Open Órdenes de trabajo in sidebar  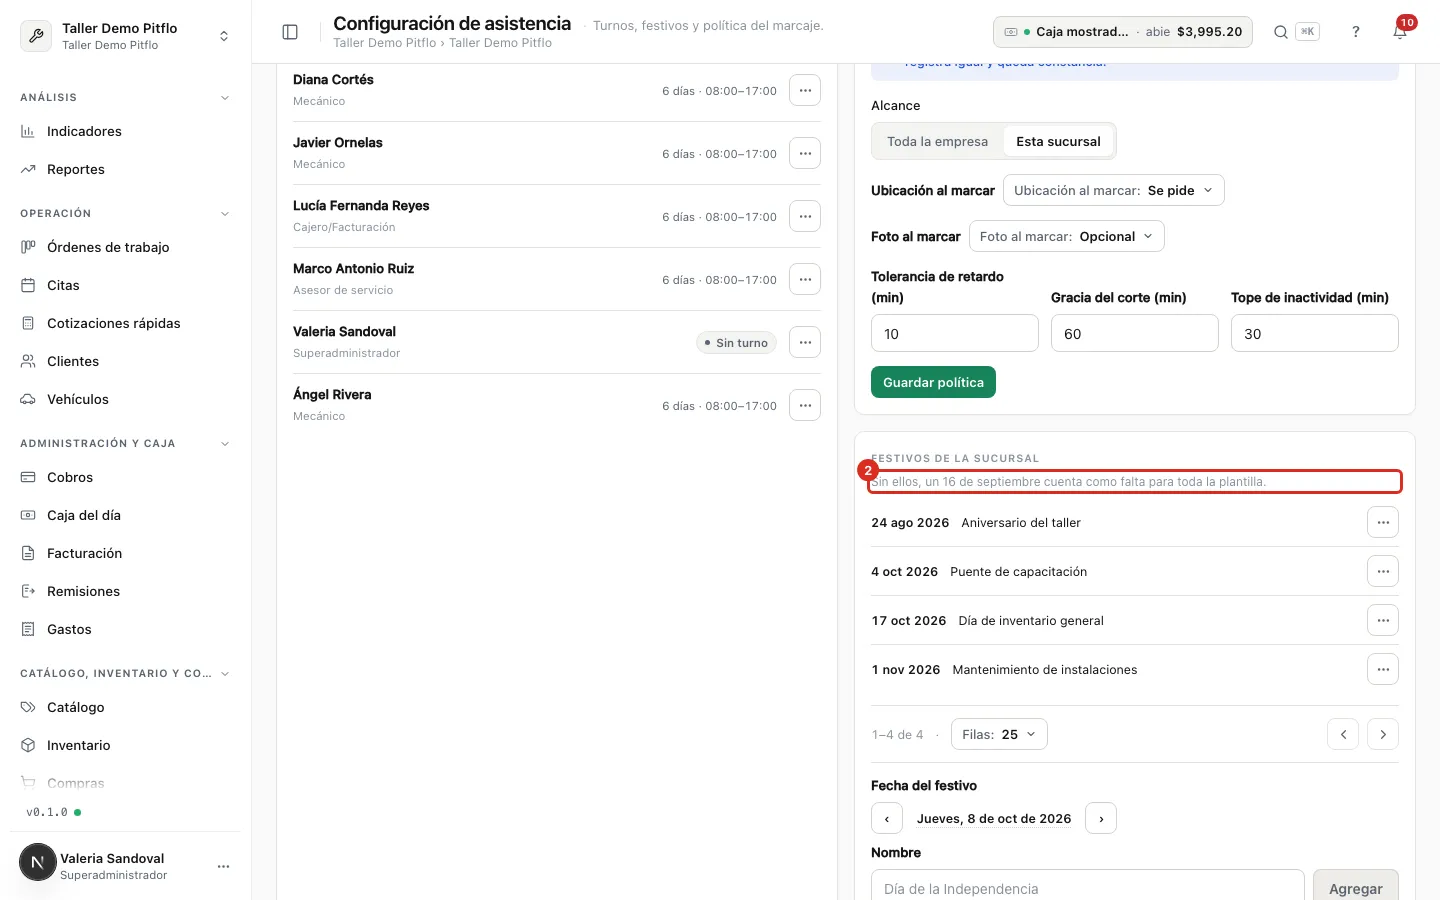coord(126,247)
